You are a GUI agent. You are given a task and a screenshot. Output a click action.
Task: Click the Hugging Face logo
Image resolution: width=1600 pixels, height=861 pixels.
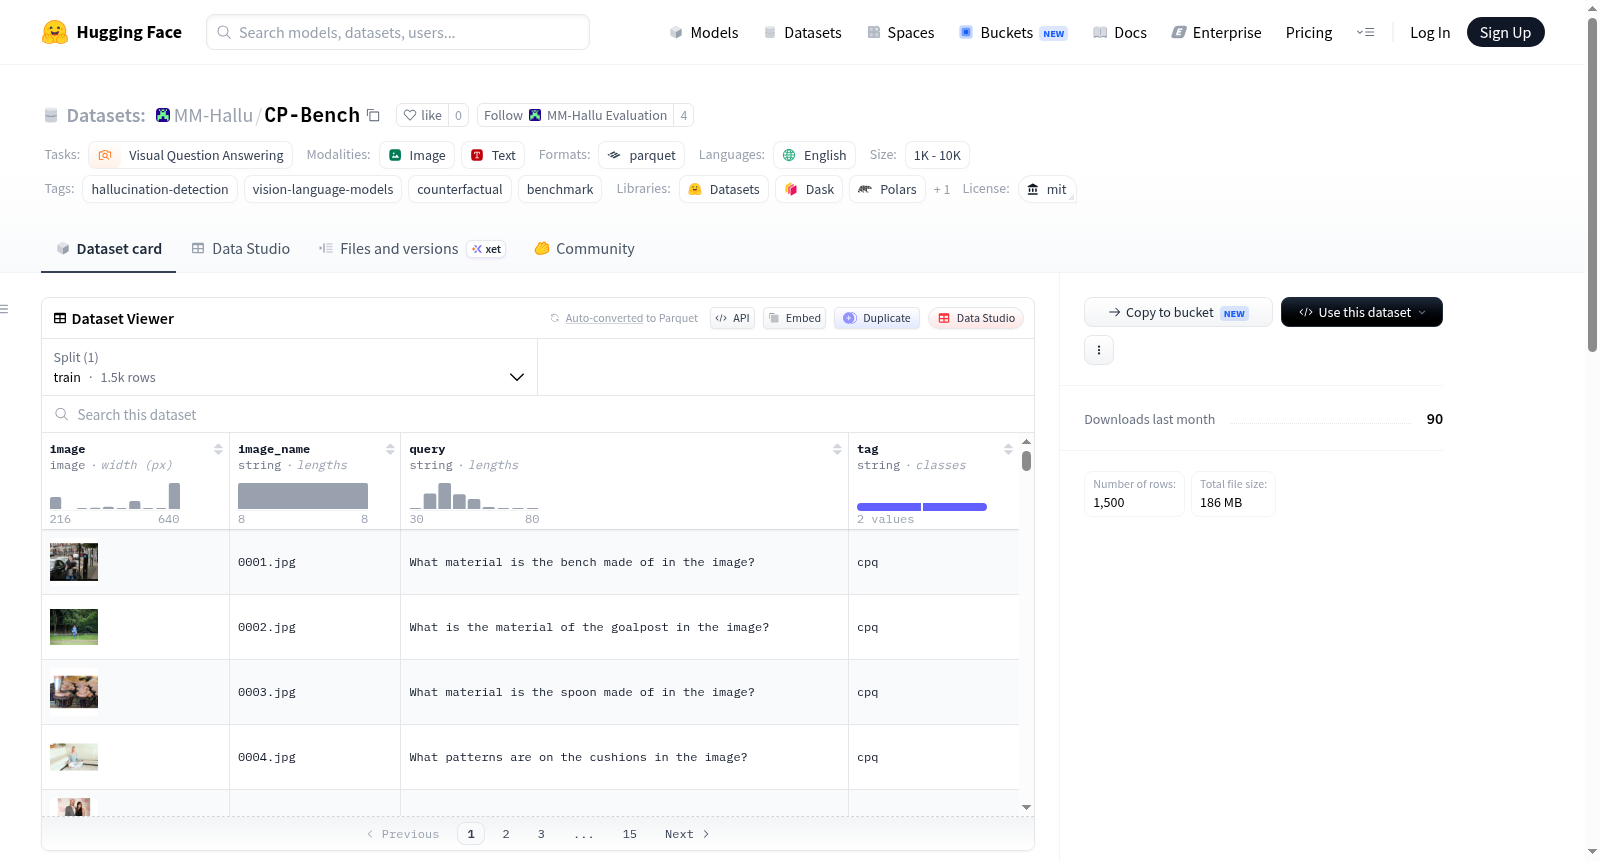click(x=111, y=32)
